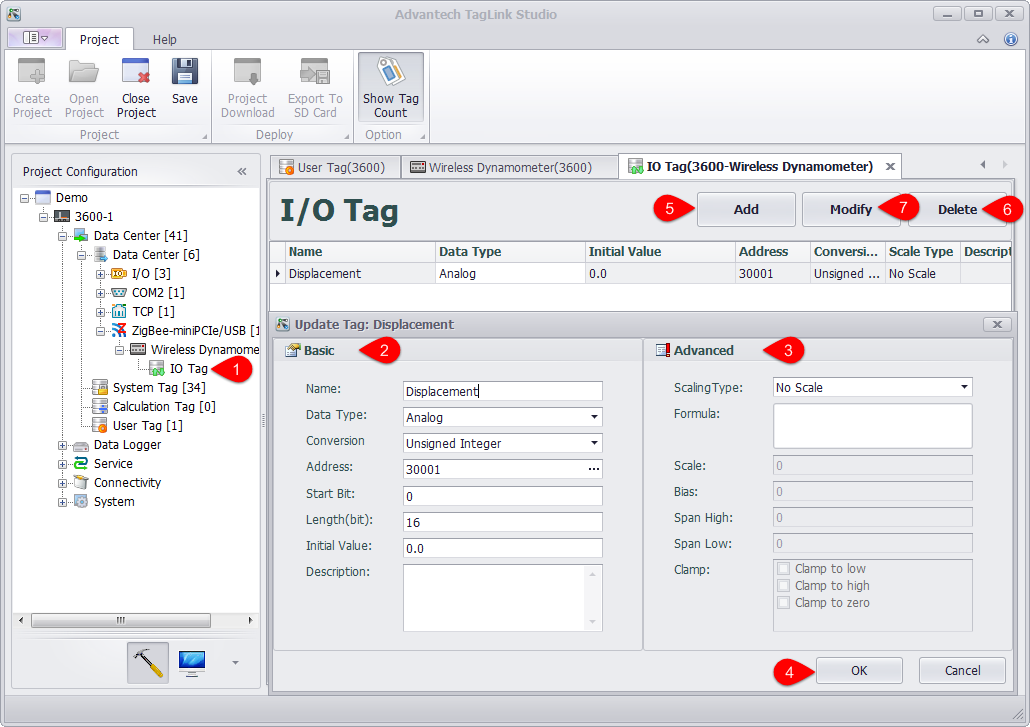
Task: Click the blue info icon
Action: [x=1010, y=39]
